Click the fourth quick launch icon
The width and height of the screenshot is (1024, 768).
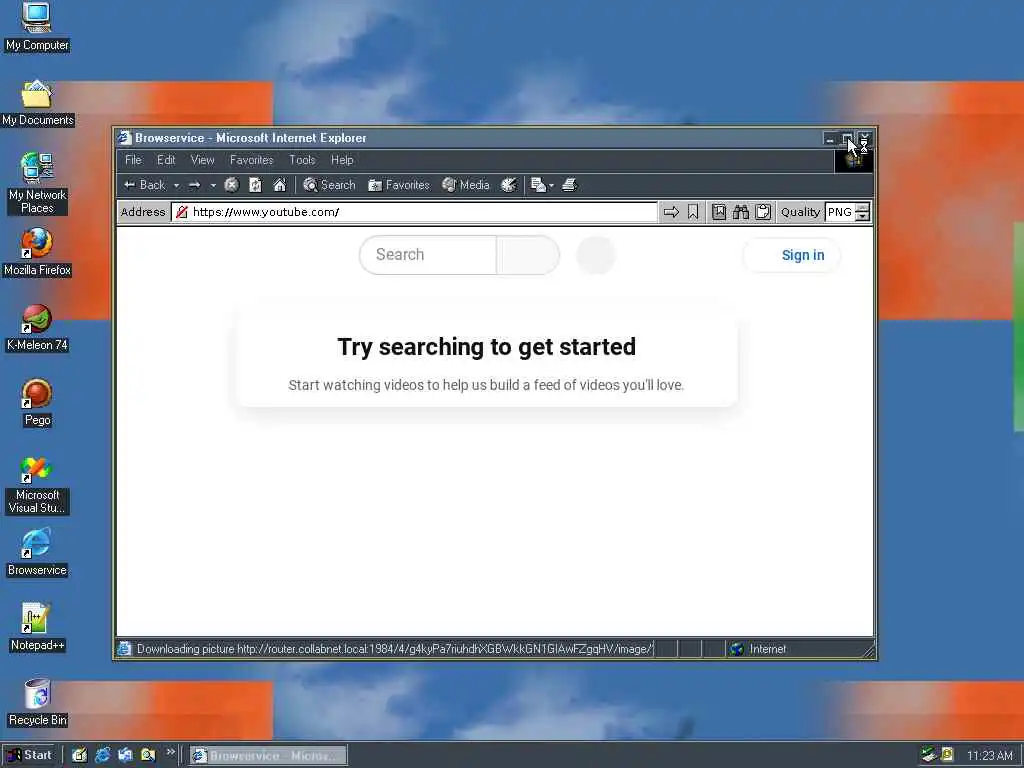(x=148, y=756)
